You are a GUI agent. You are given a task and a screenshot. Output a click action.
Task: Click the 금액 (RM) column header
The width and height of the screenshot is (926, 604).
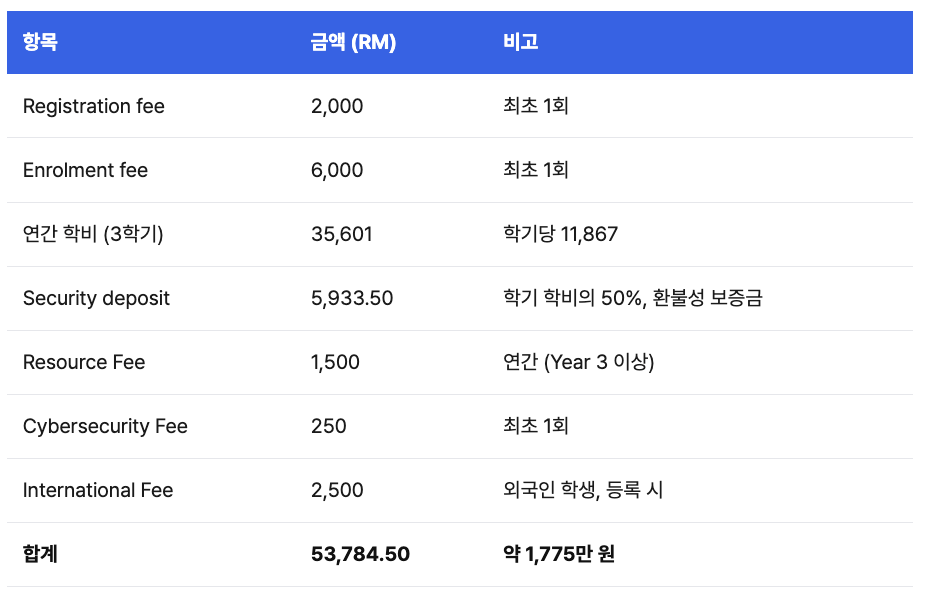[353, 42]
